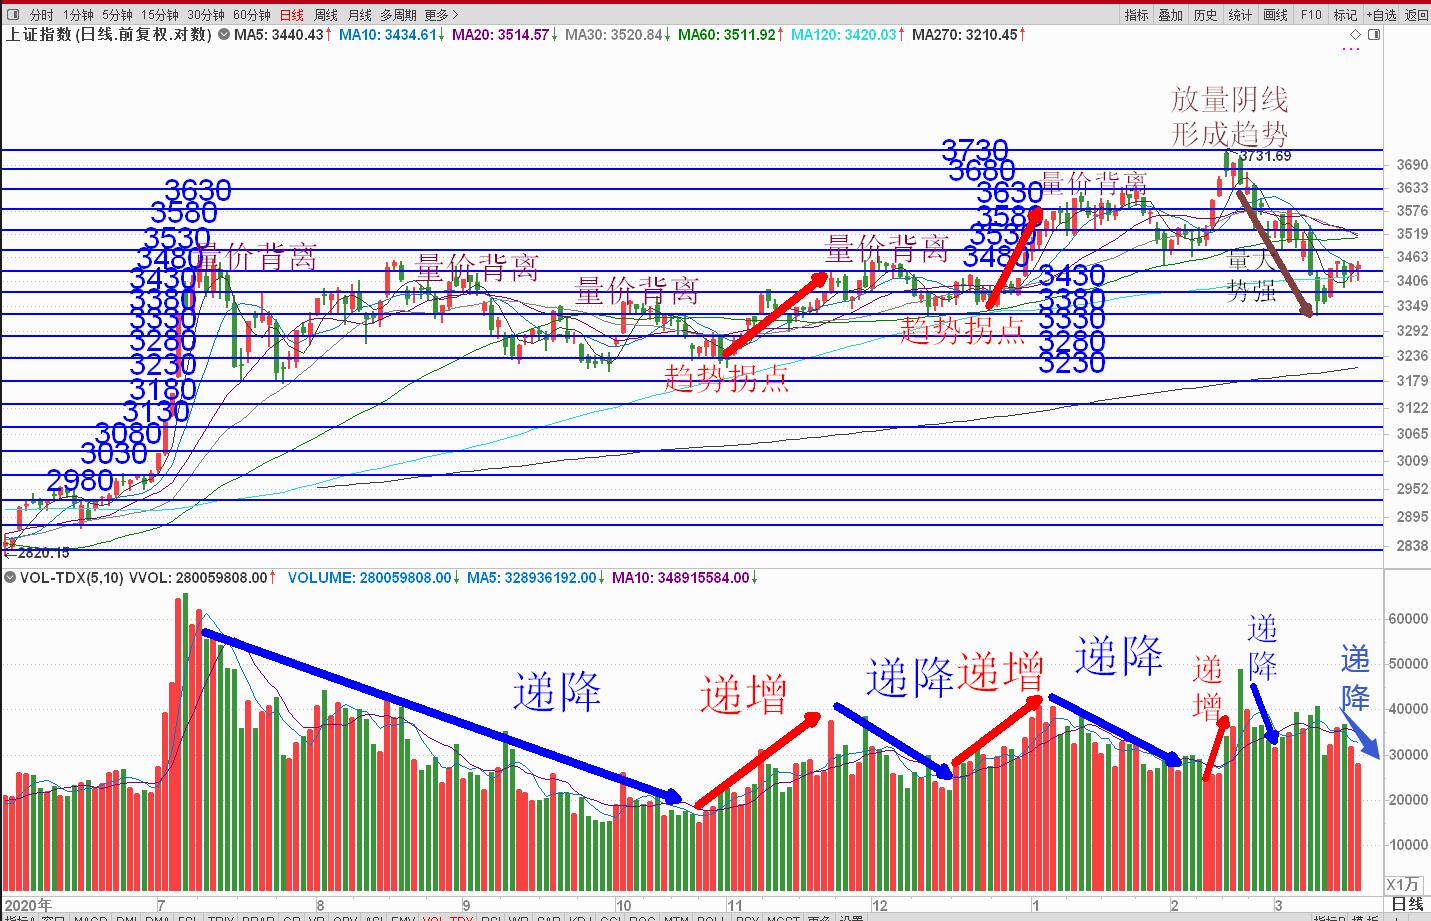Screen dimensions: 1431x921
Task: Click the 日线 label at bottom right
Action: click(x=1407, y=904)
